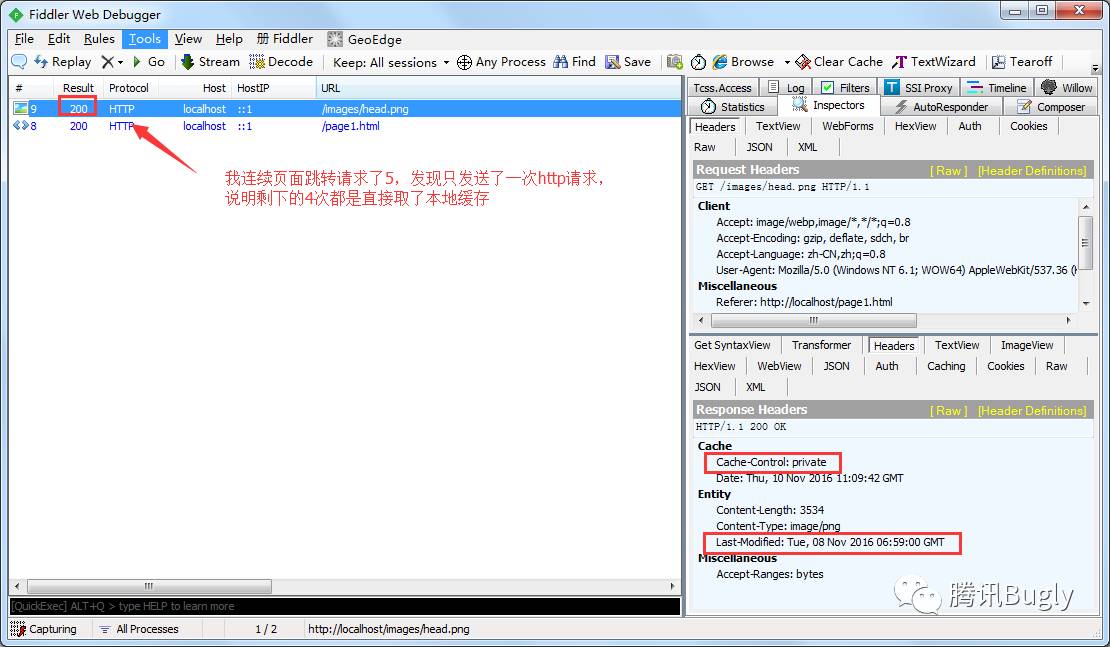Open the Edit menu
Image resolution: width=1110 pixels, height=647 pixels.
(x=59, y=39)
